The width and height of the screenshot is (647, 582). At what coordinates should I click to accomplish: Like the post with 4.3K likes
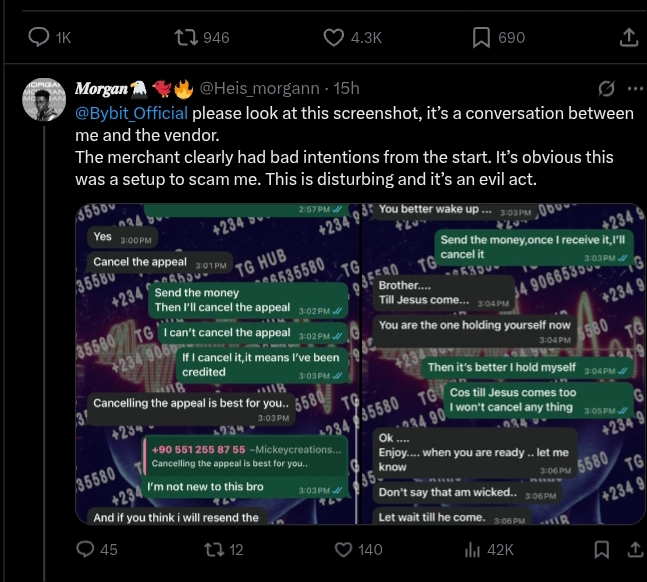pos(335,37)
